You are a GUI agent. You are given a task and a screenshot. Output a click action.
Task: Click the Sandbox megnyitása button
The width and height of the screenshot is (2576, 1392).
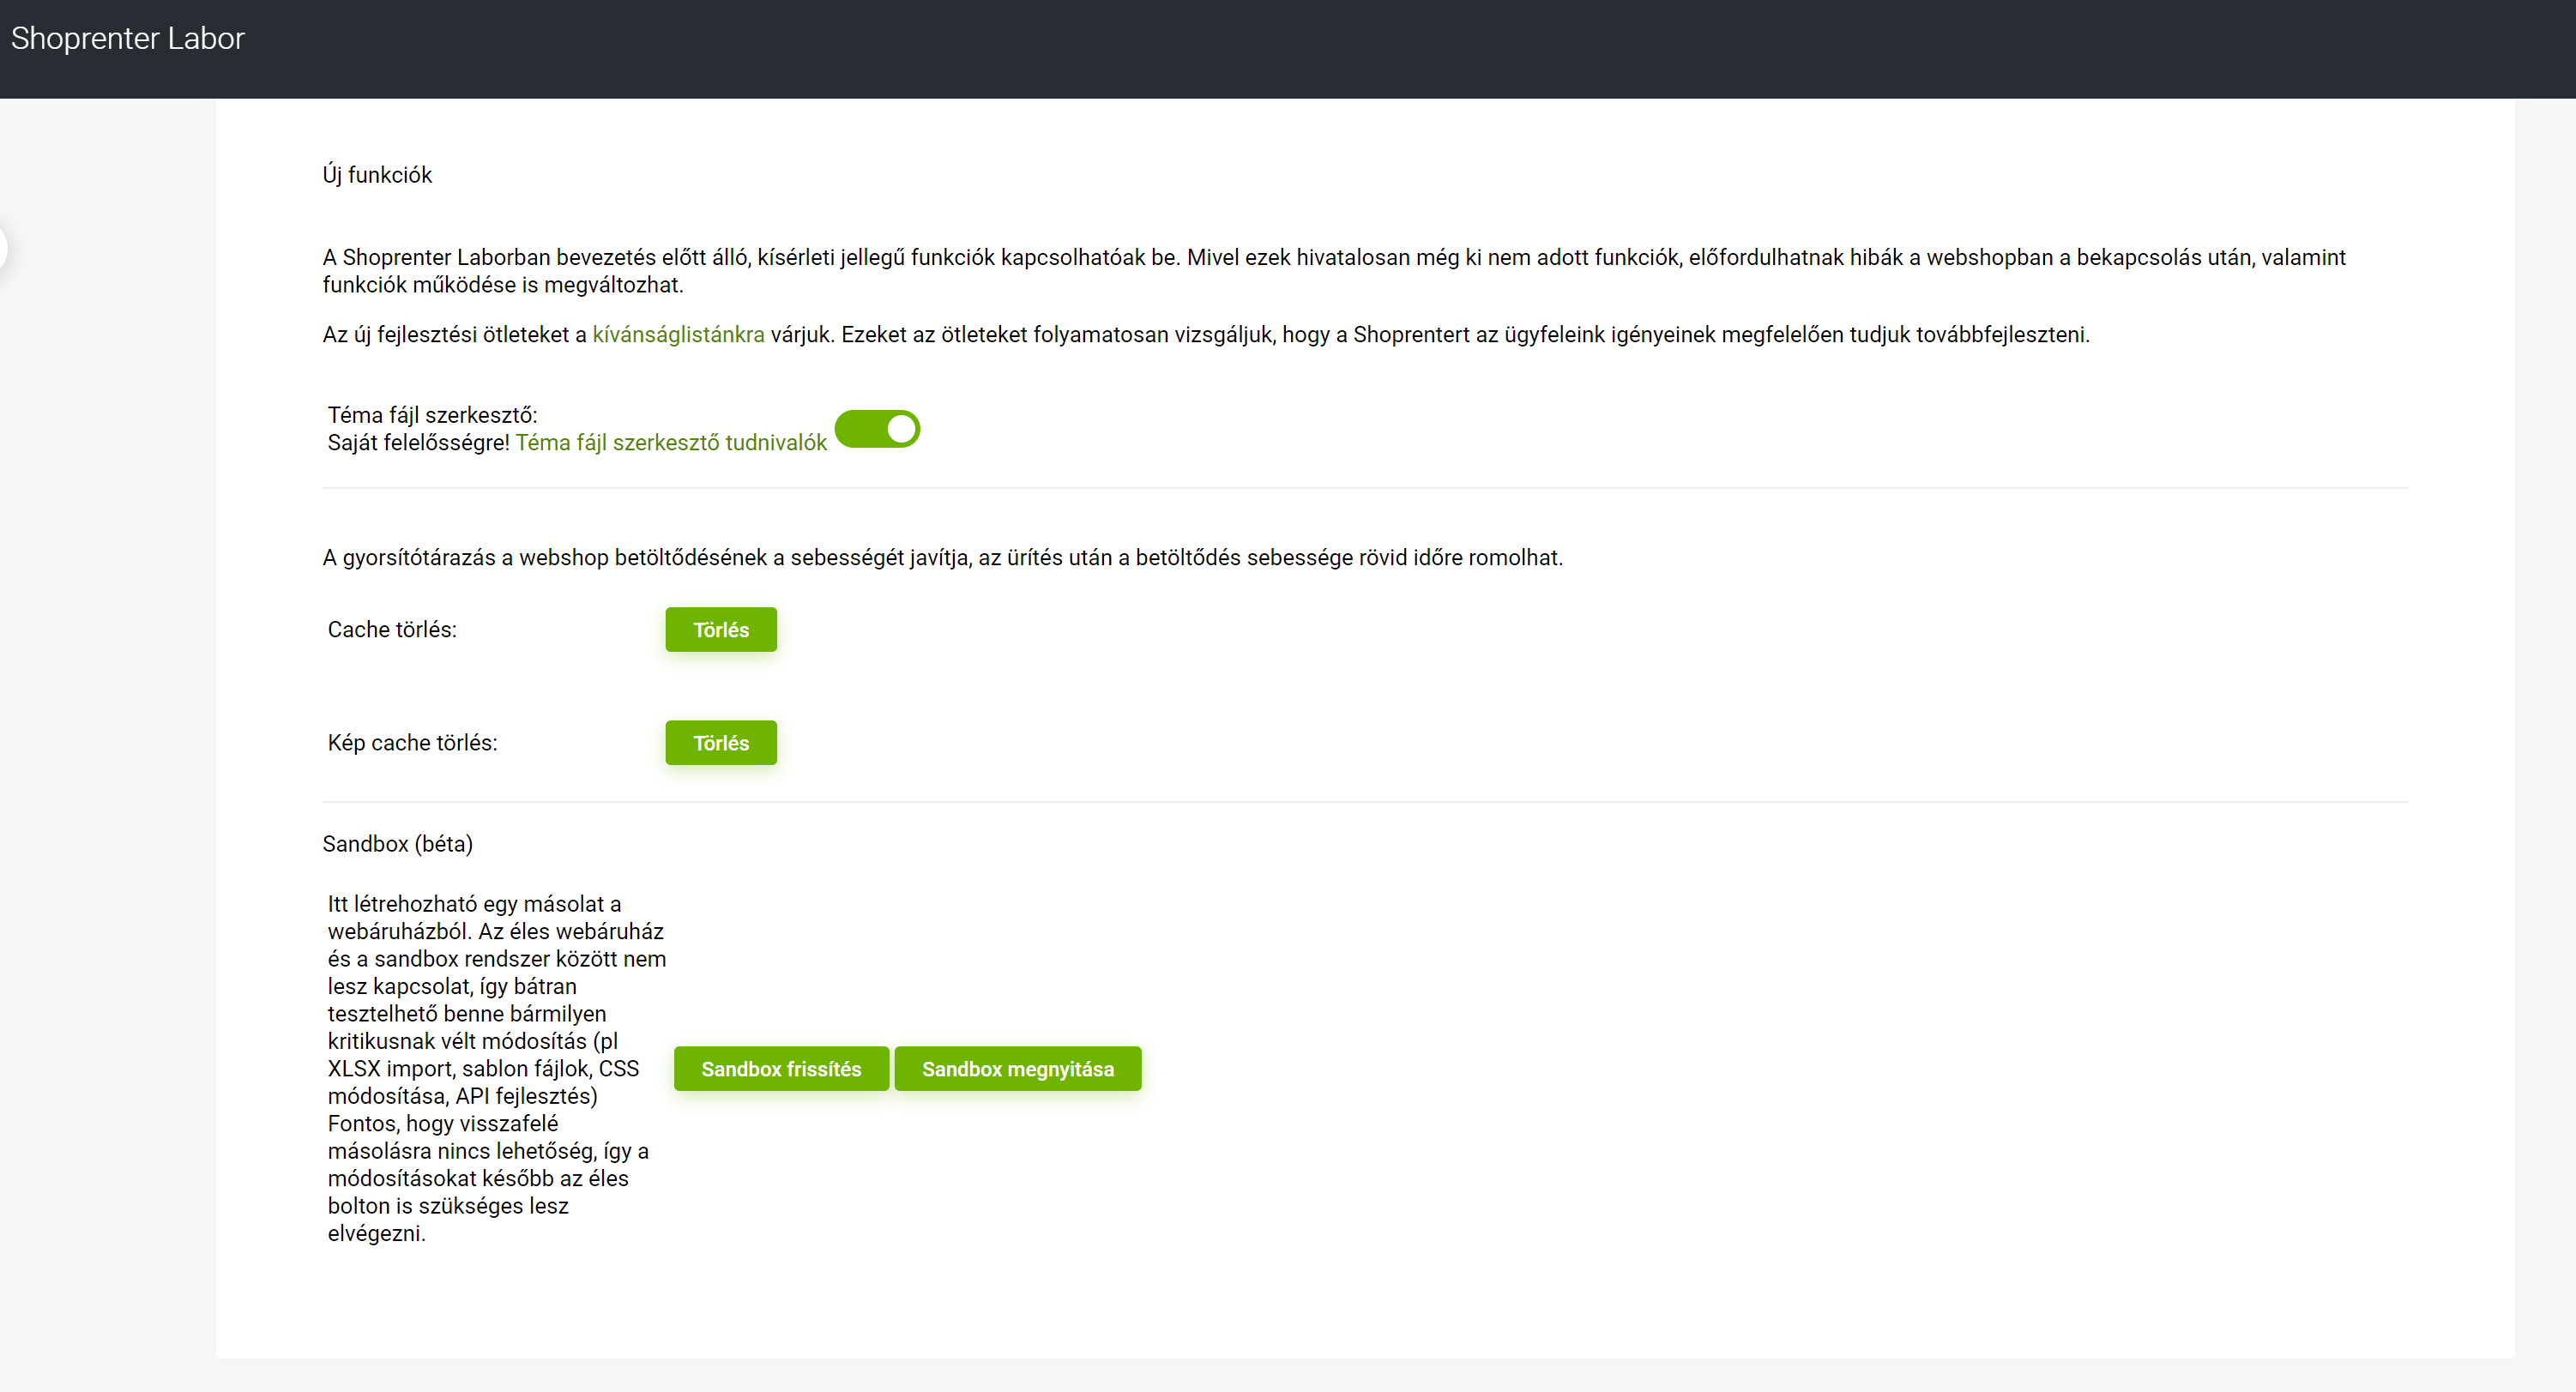[1017, 1068]
